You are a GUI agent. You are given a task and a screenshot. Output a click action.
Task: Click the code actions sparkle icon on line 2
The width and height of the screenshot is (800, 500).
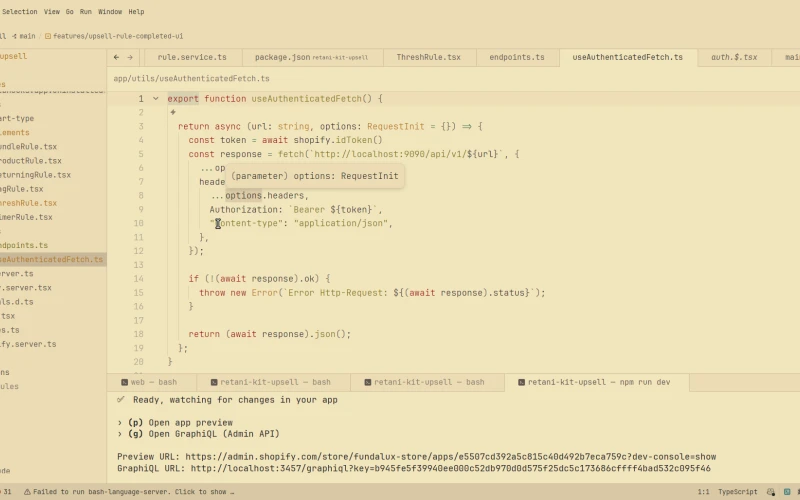173,112
